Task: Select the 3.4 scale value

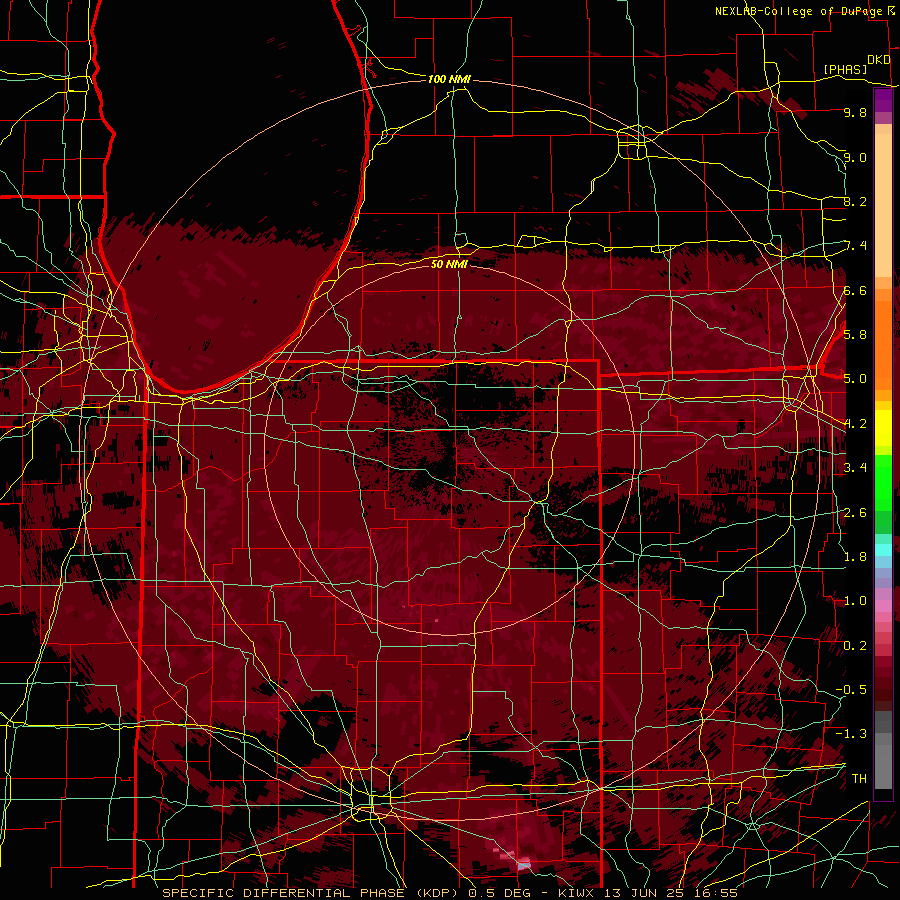Action: [855, 467]
